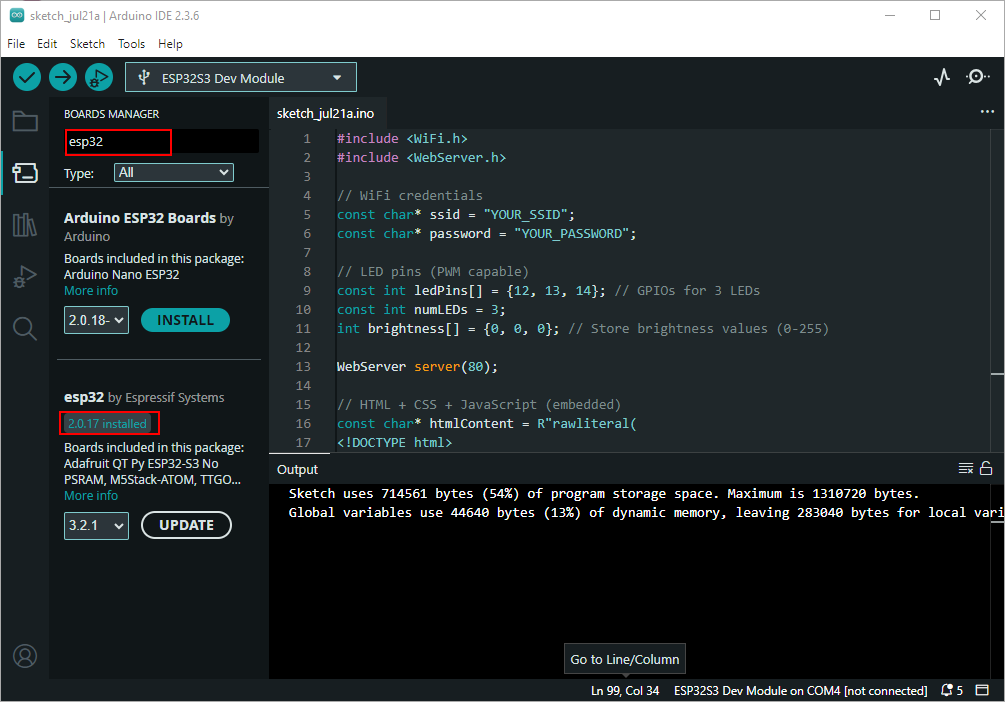
Task: Open the ESP32S3 Dev Module board selector
Action: (x=241, y=78)
